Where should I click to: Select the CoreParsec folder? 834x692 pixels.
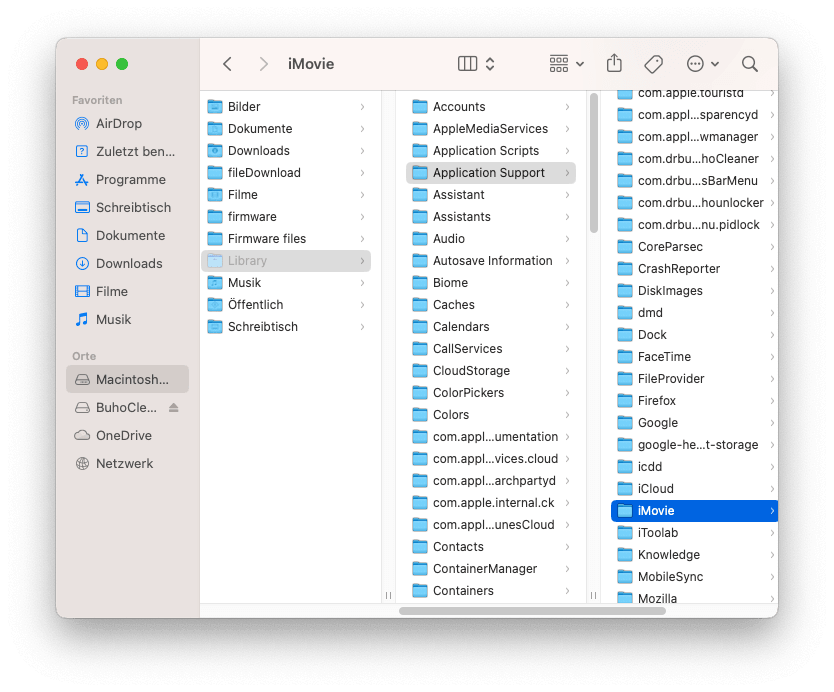click(x=695, y=246)
